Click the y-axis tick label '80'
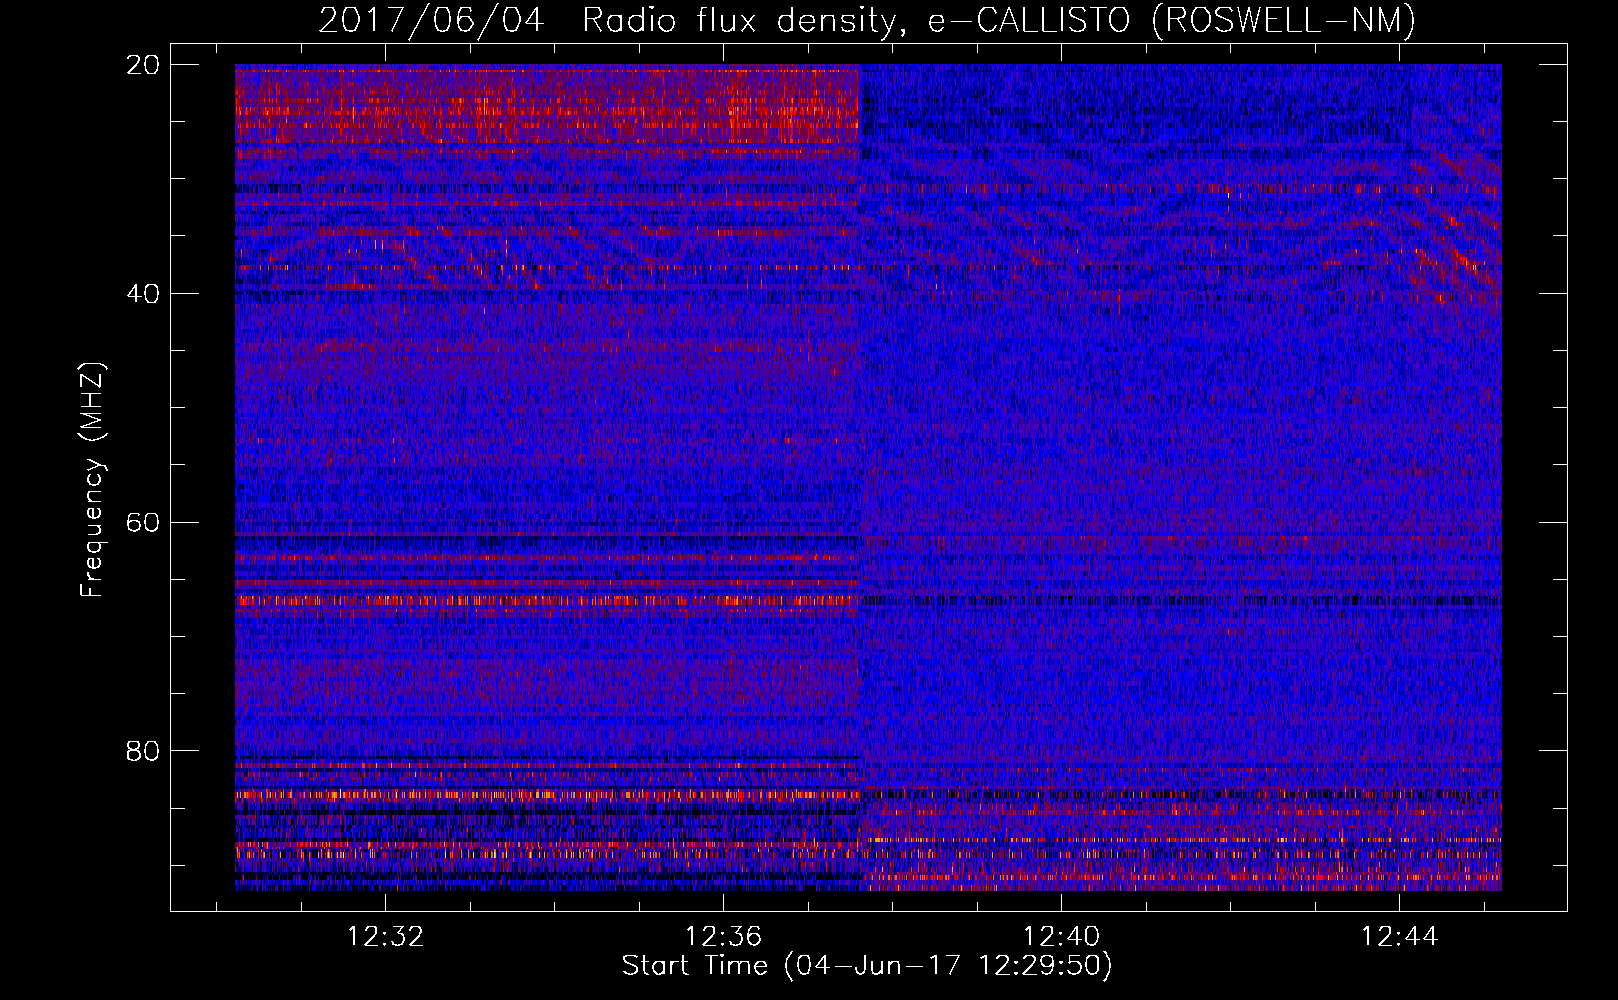This screenshot has width=1618, height=1000. point(143,751)
